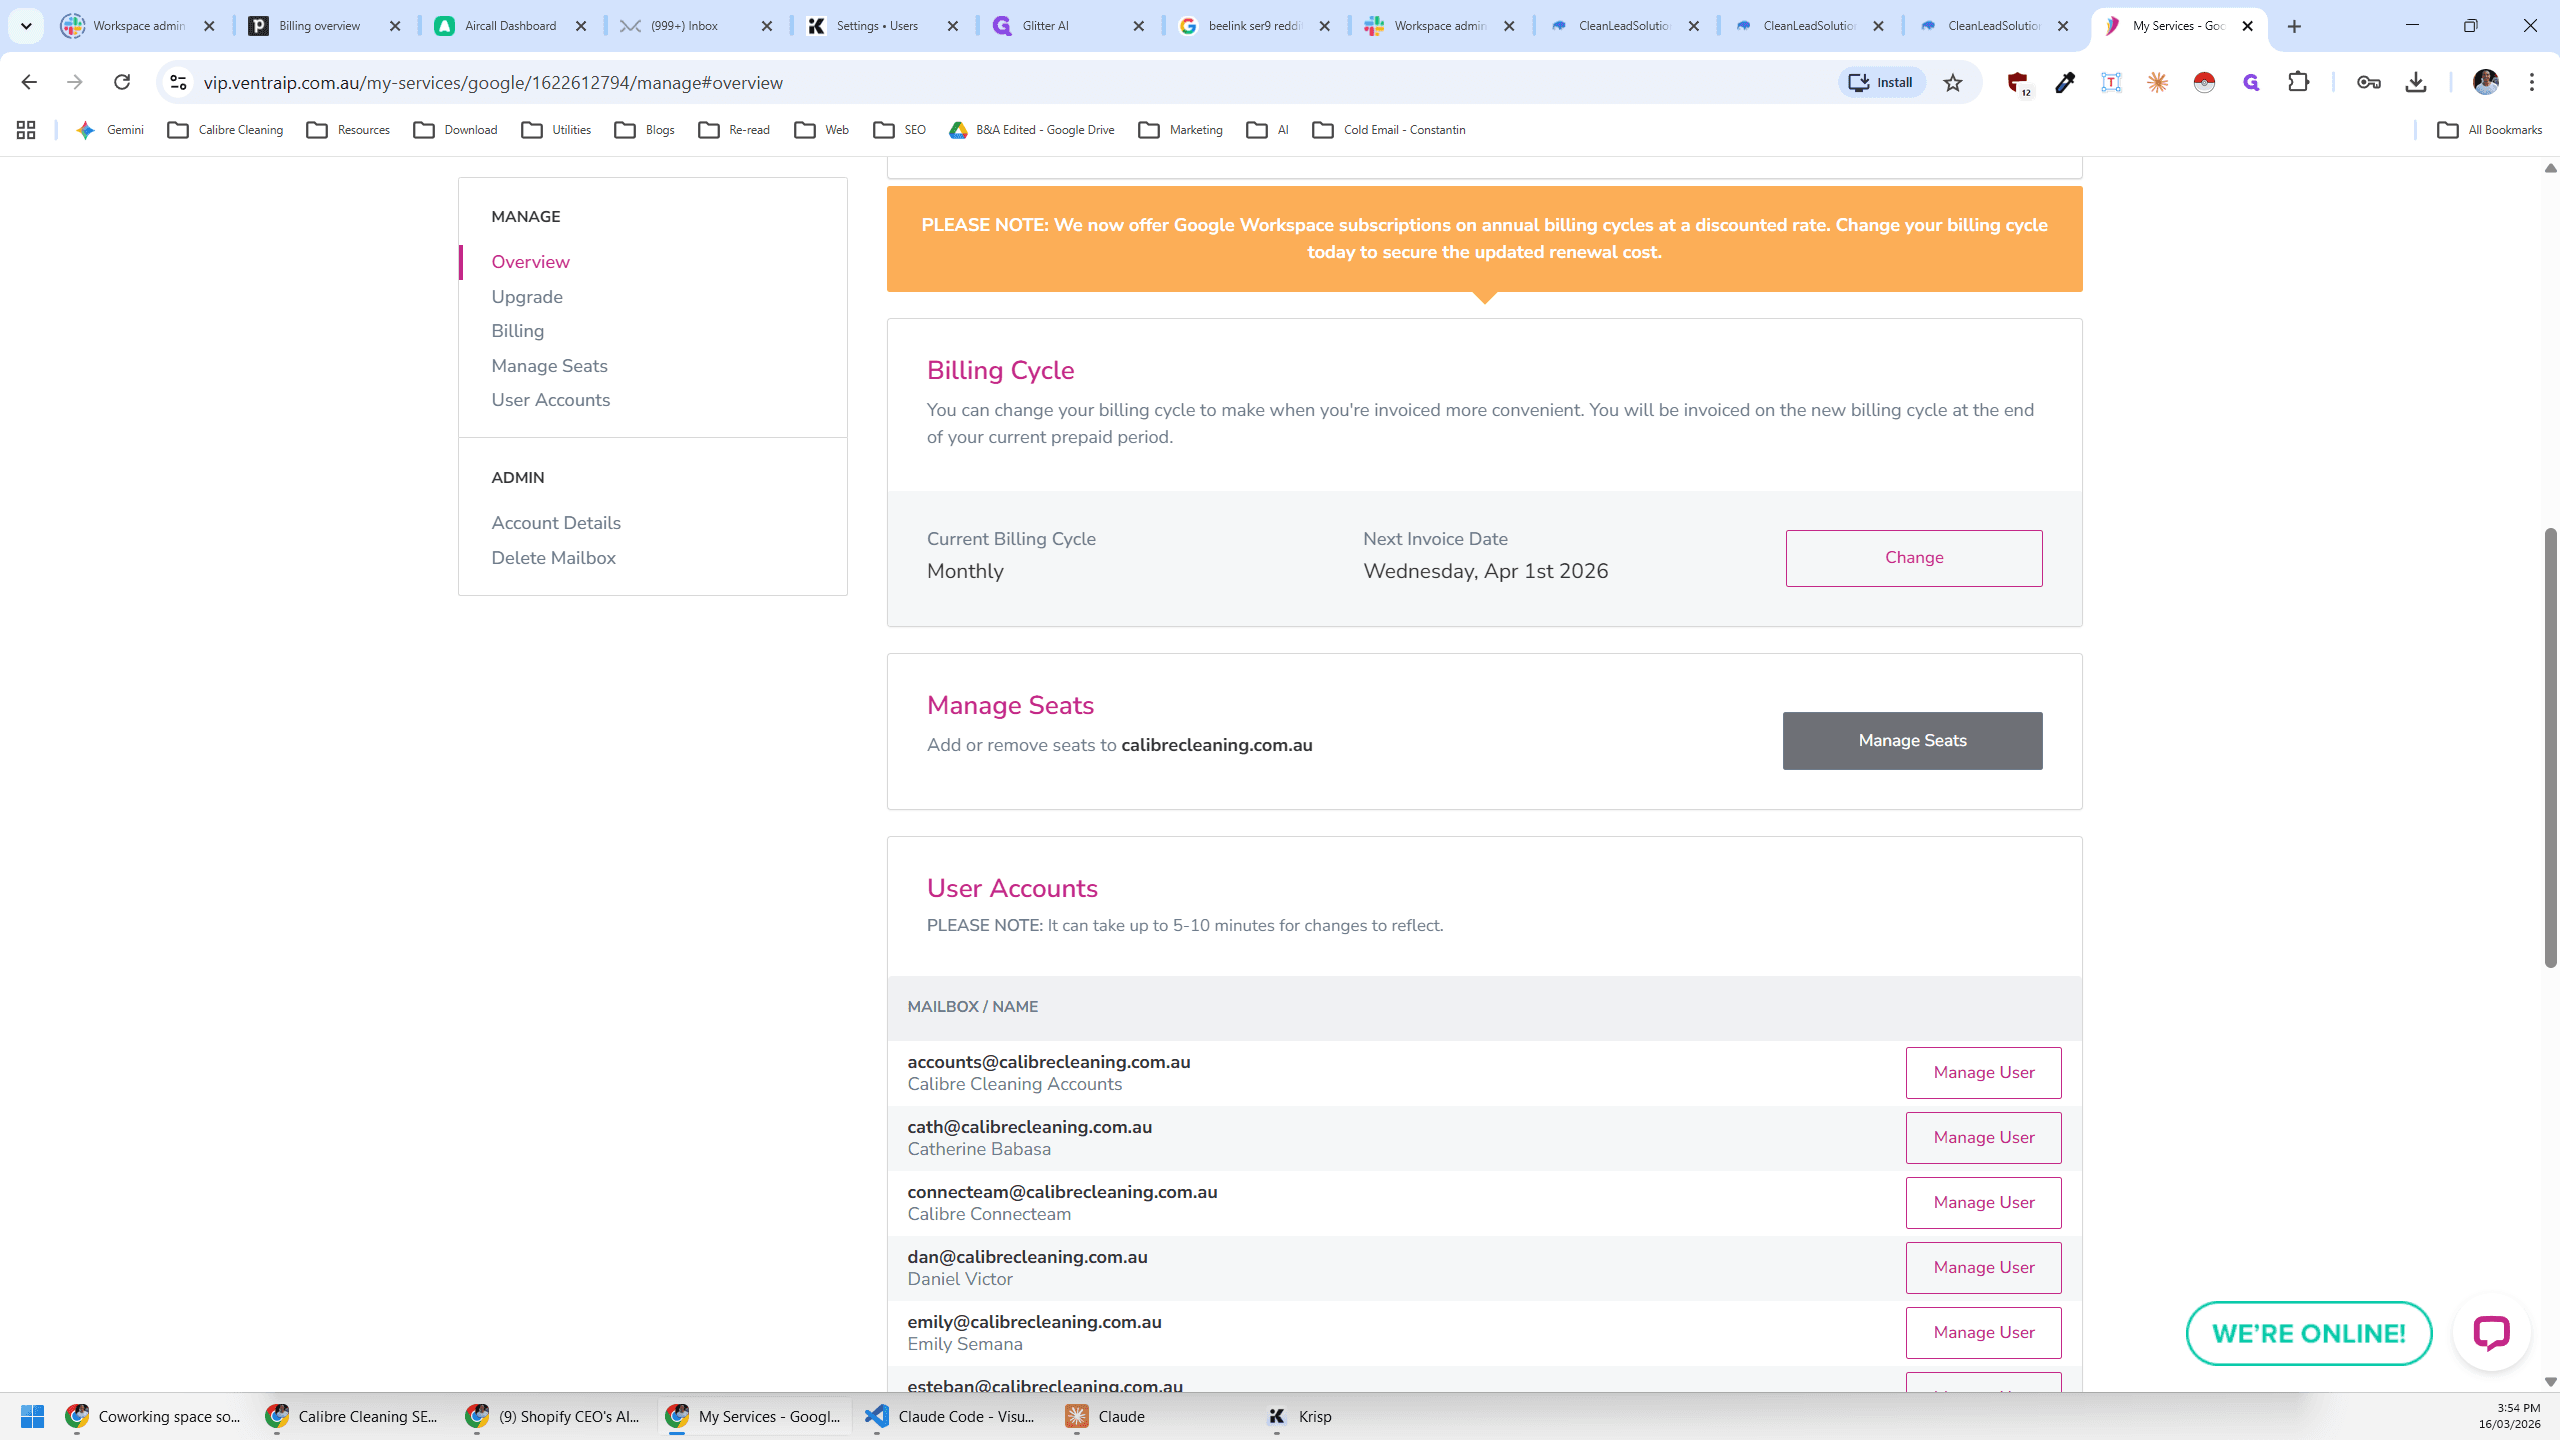This screenshot has width=2560, height=1440.
Task: Open Chrome three-dot menu
Action: (x=2532, y=82)
